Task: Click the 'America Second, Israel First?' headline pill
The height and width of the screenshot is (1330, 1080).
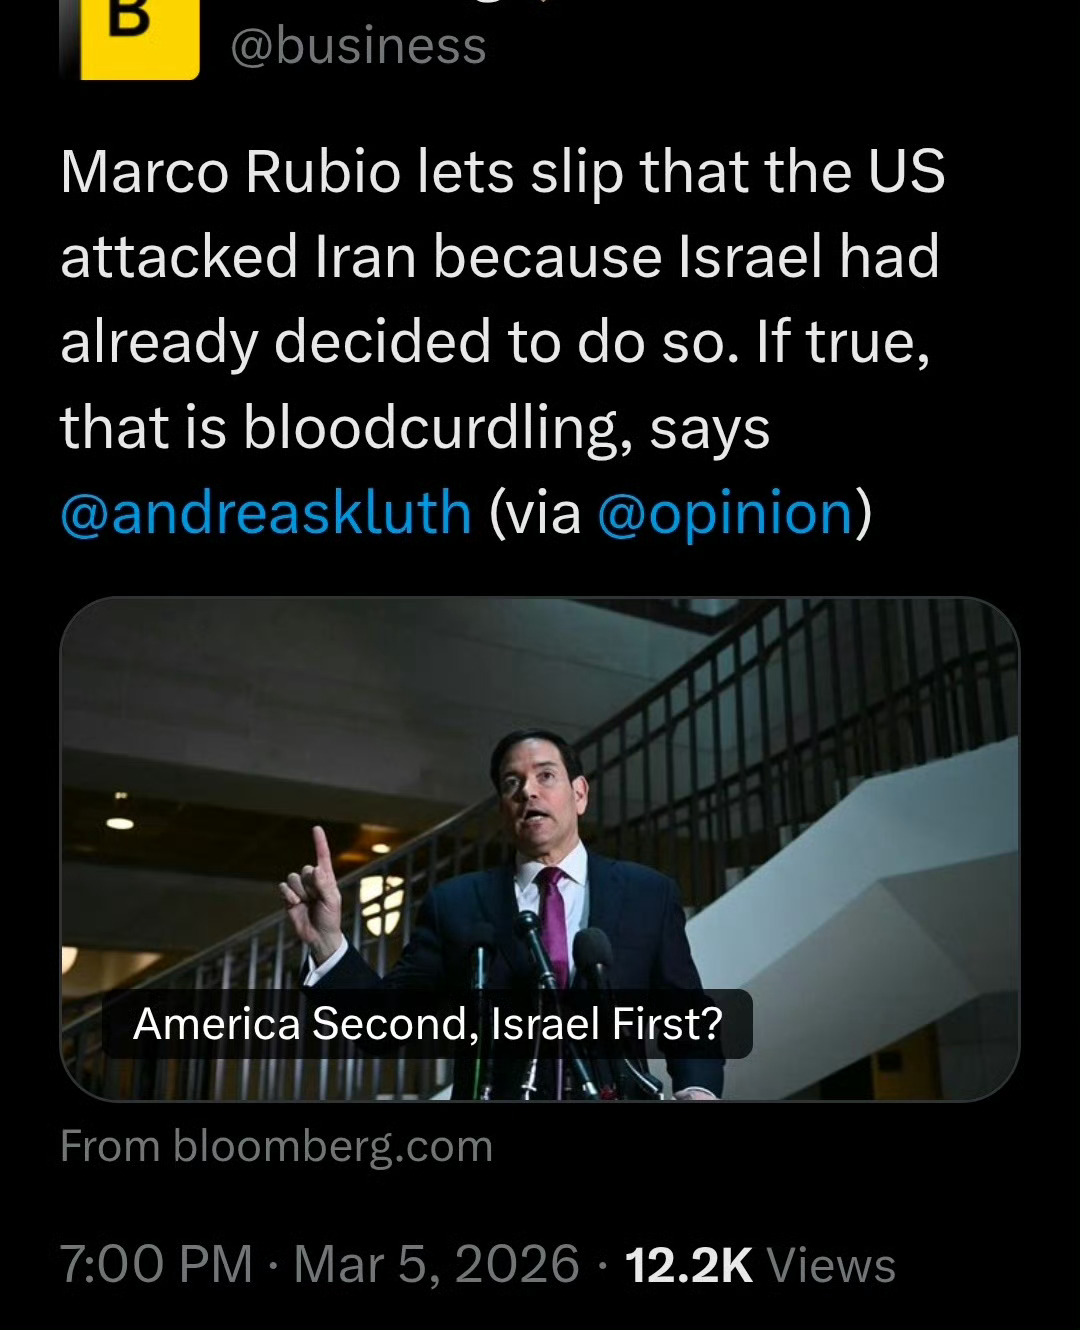Action: point(430,1023)
